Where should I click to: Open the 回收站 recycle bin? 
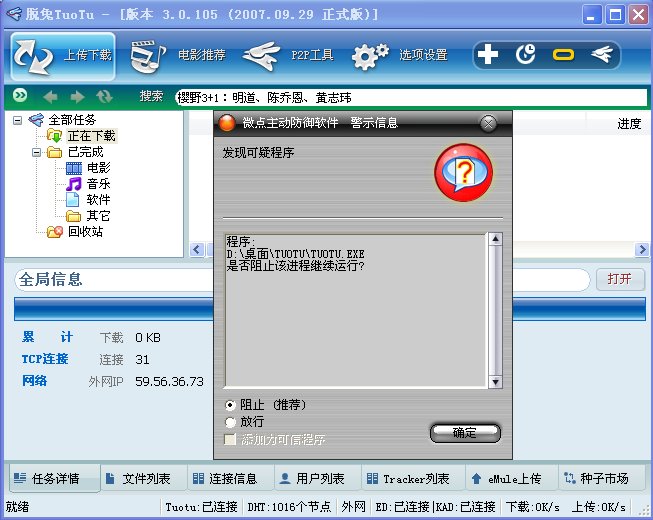pos(85,231)
